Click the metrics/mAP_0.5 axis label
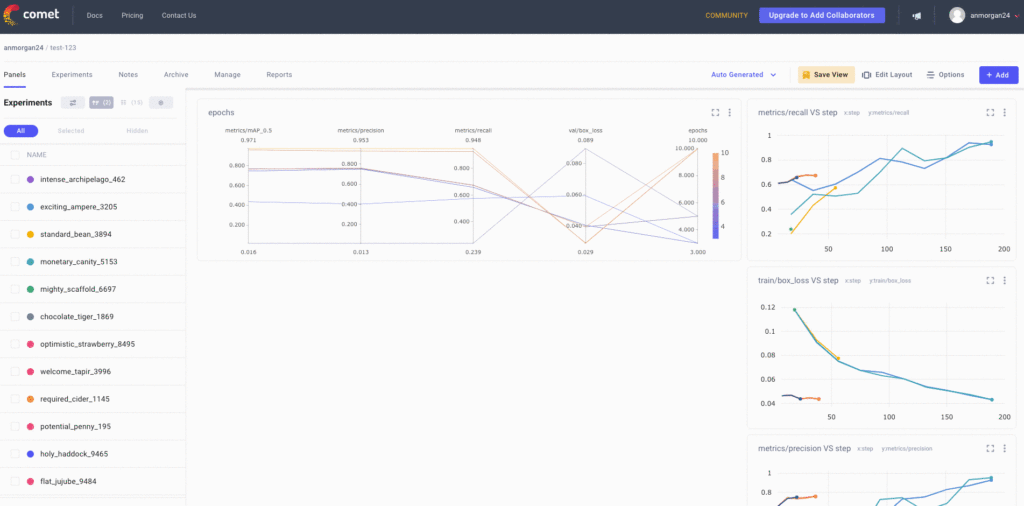1024x506 pixels. [x=248, y=131]
